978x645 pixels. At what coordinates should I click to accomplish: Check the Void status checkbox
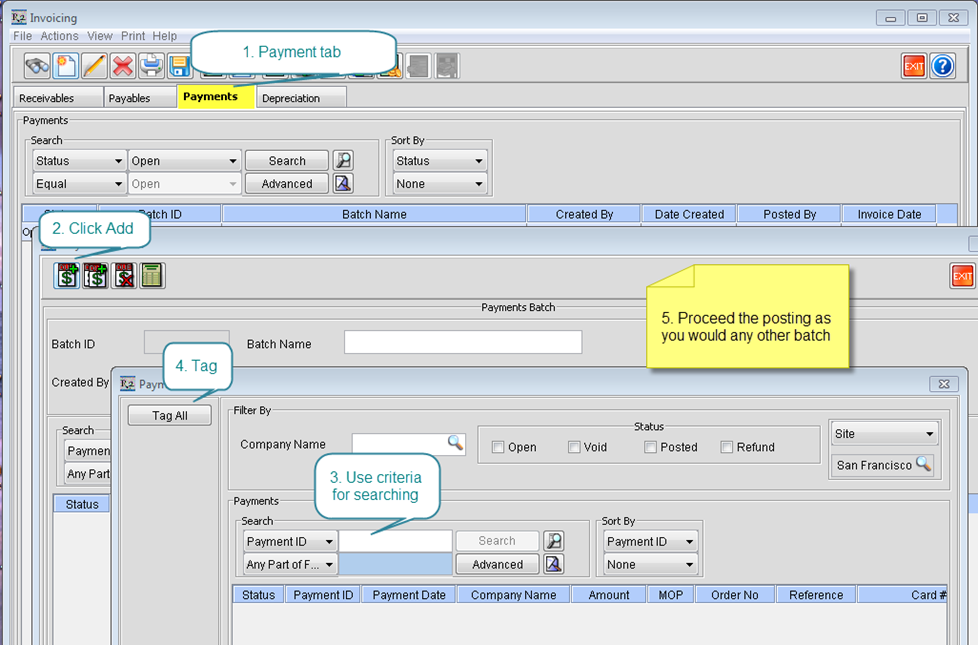[x=574, y=447]
